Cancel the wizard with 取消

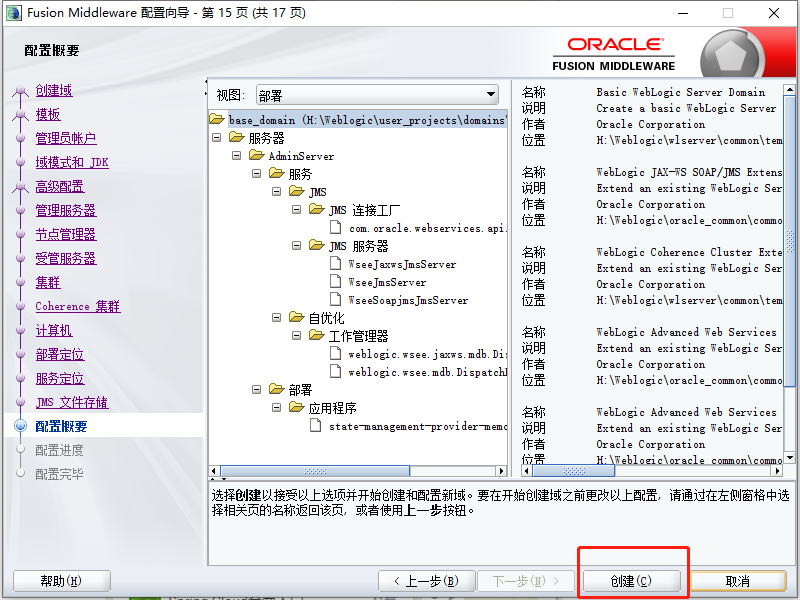[x=738, y=581]
